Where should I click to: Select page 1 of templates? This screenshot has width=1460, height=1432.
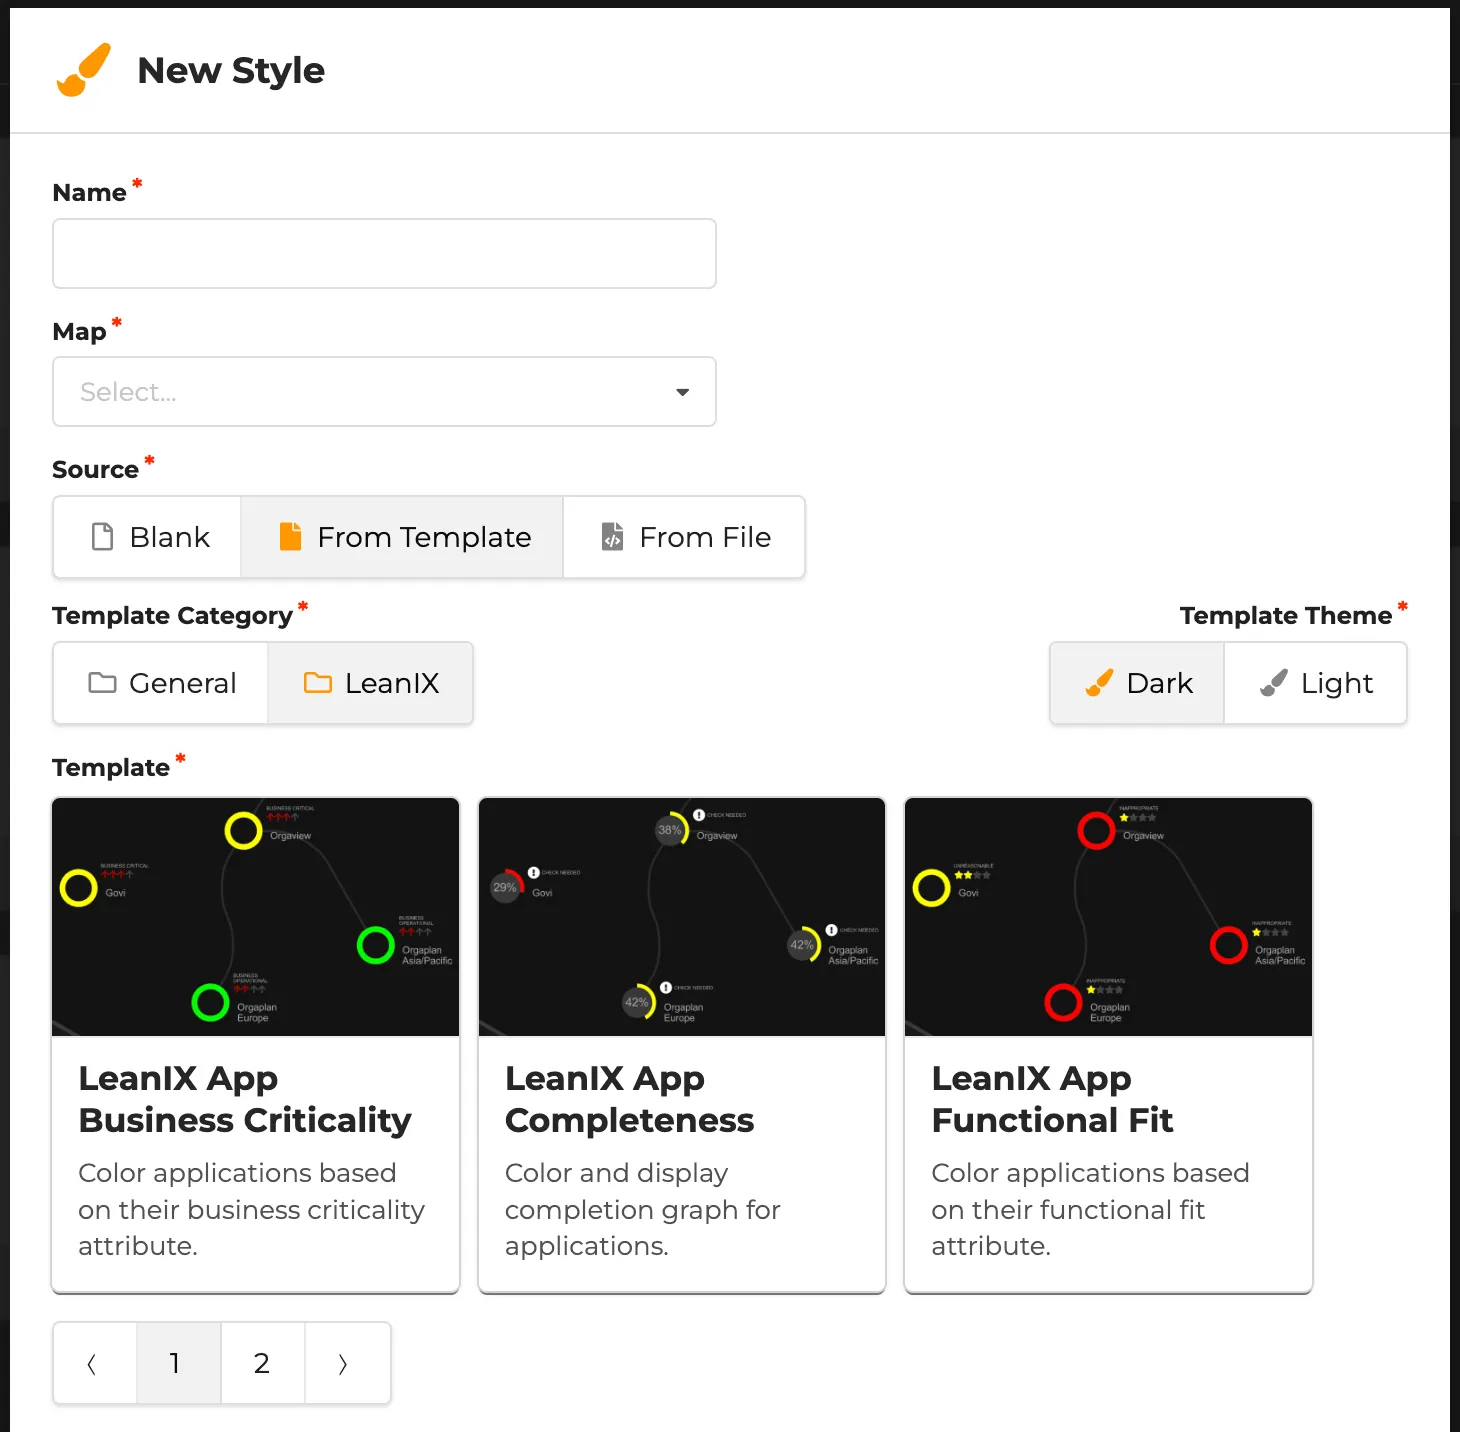[x=179, y=1363]
